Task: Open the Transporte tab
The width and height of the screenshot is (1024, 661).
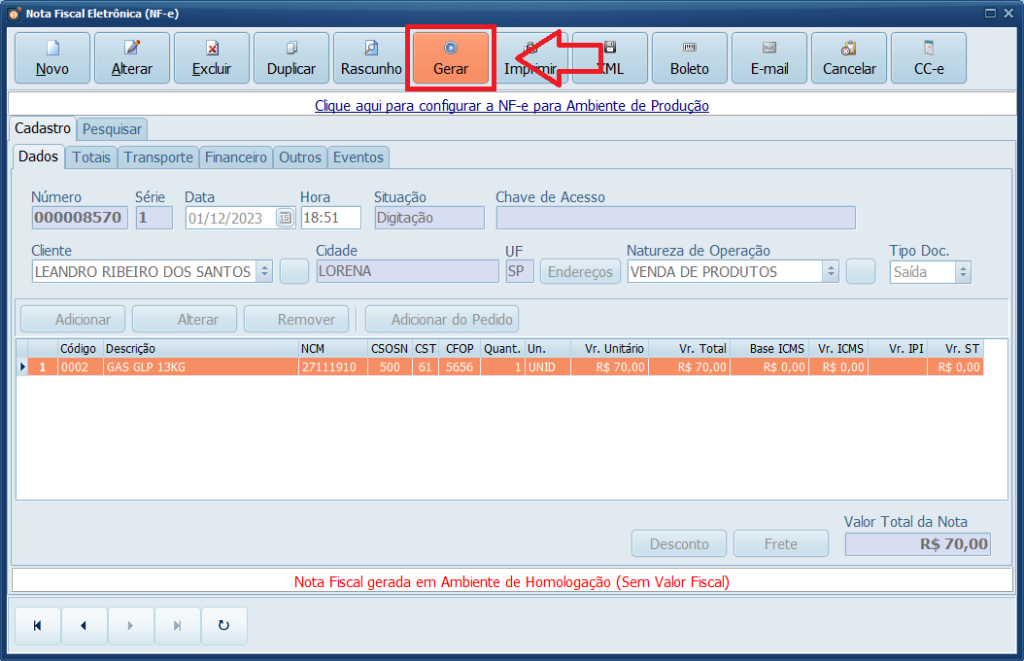Action: coord(158,157)
